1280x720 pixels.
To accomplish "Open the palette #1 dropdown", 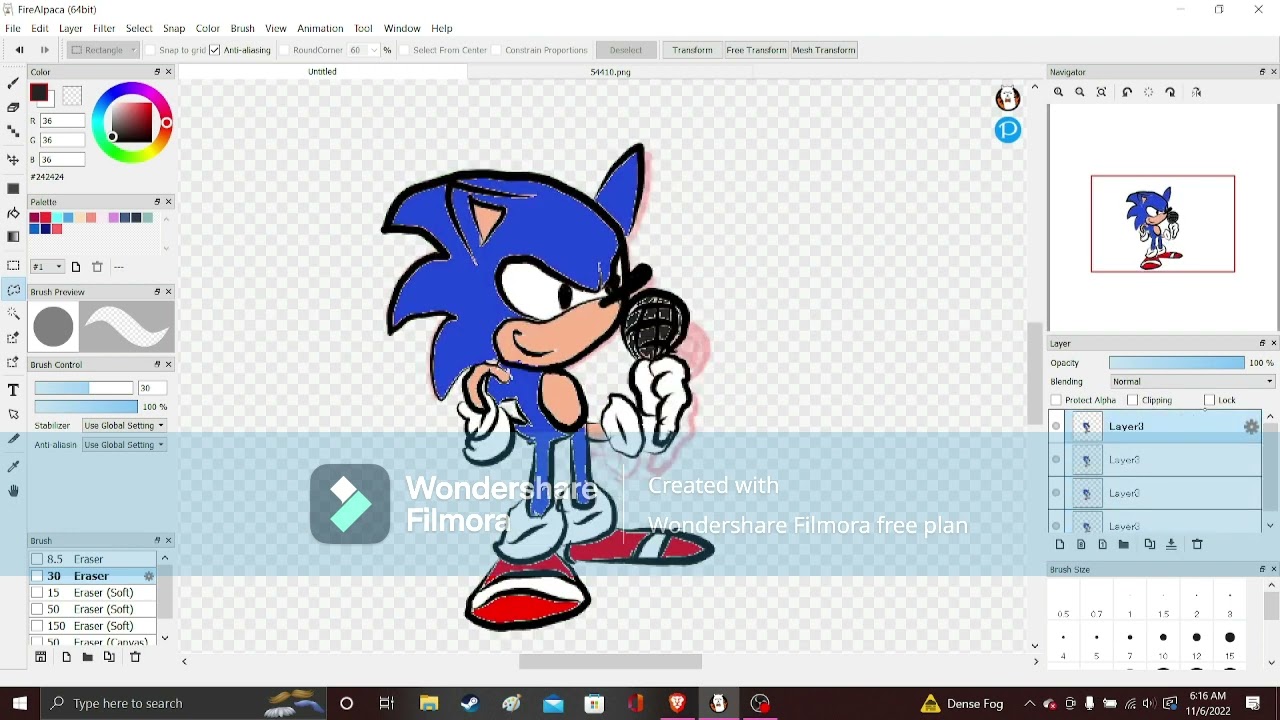I will point(47,267).
